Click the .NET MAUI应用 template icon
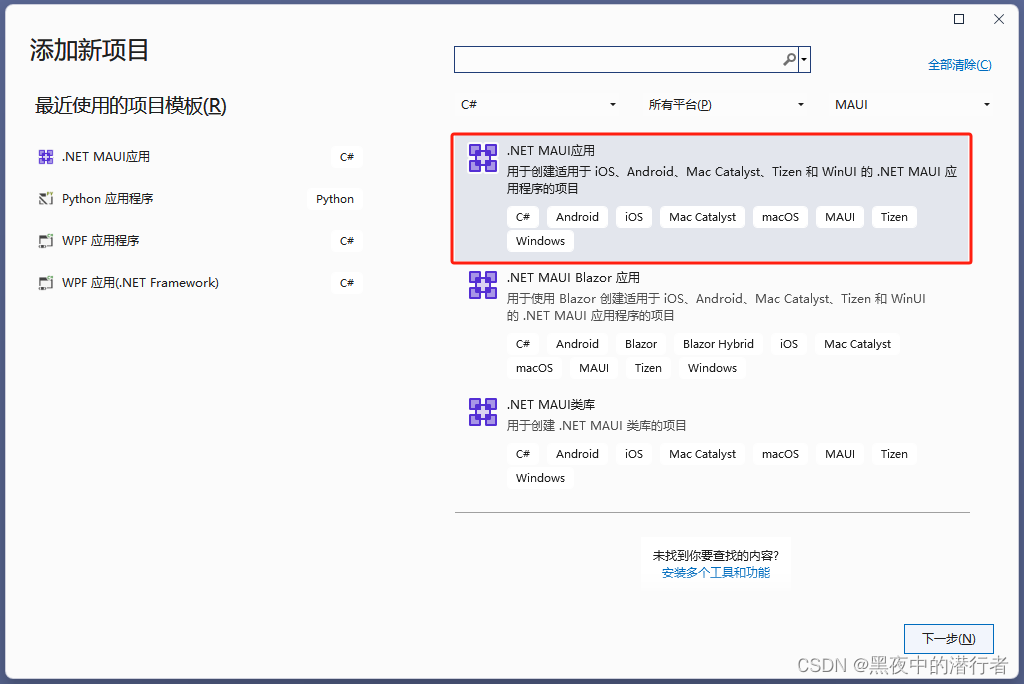 tap(483, 157)
